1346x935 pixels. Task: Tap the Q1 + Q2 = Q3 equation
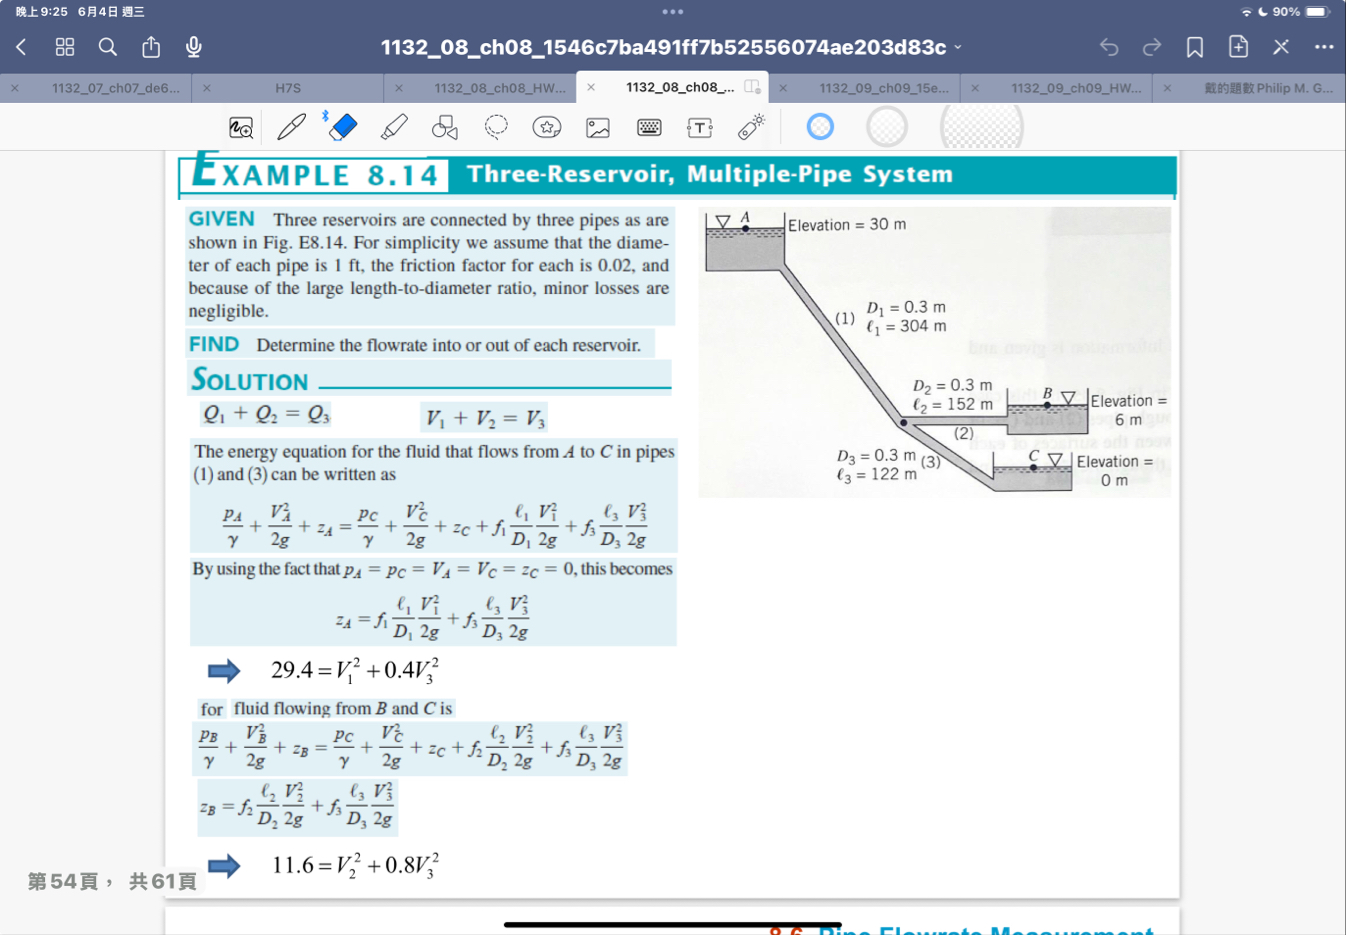[266, 414]
